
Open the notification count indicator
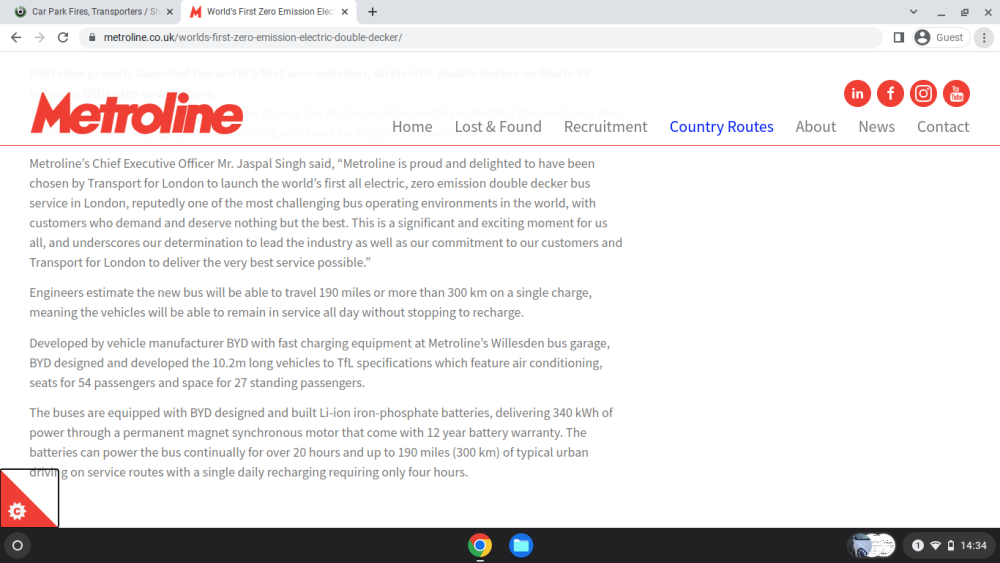tap(917, 545)
